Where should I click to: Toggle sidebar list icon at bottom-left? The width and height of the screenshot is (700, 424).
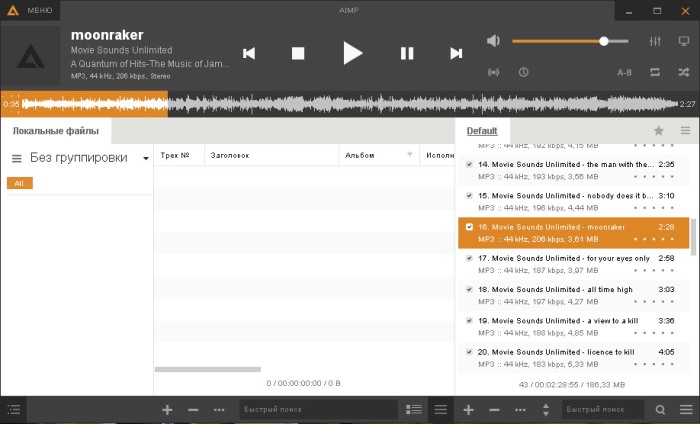coord(14,409)
